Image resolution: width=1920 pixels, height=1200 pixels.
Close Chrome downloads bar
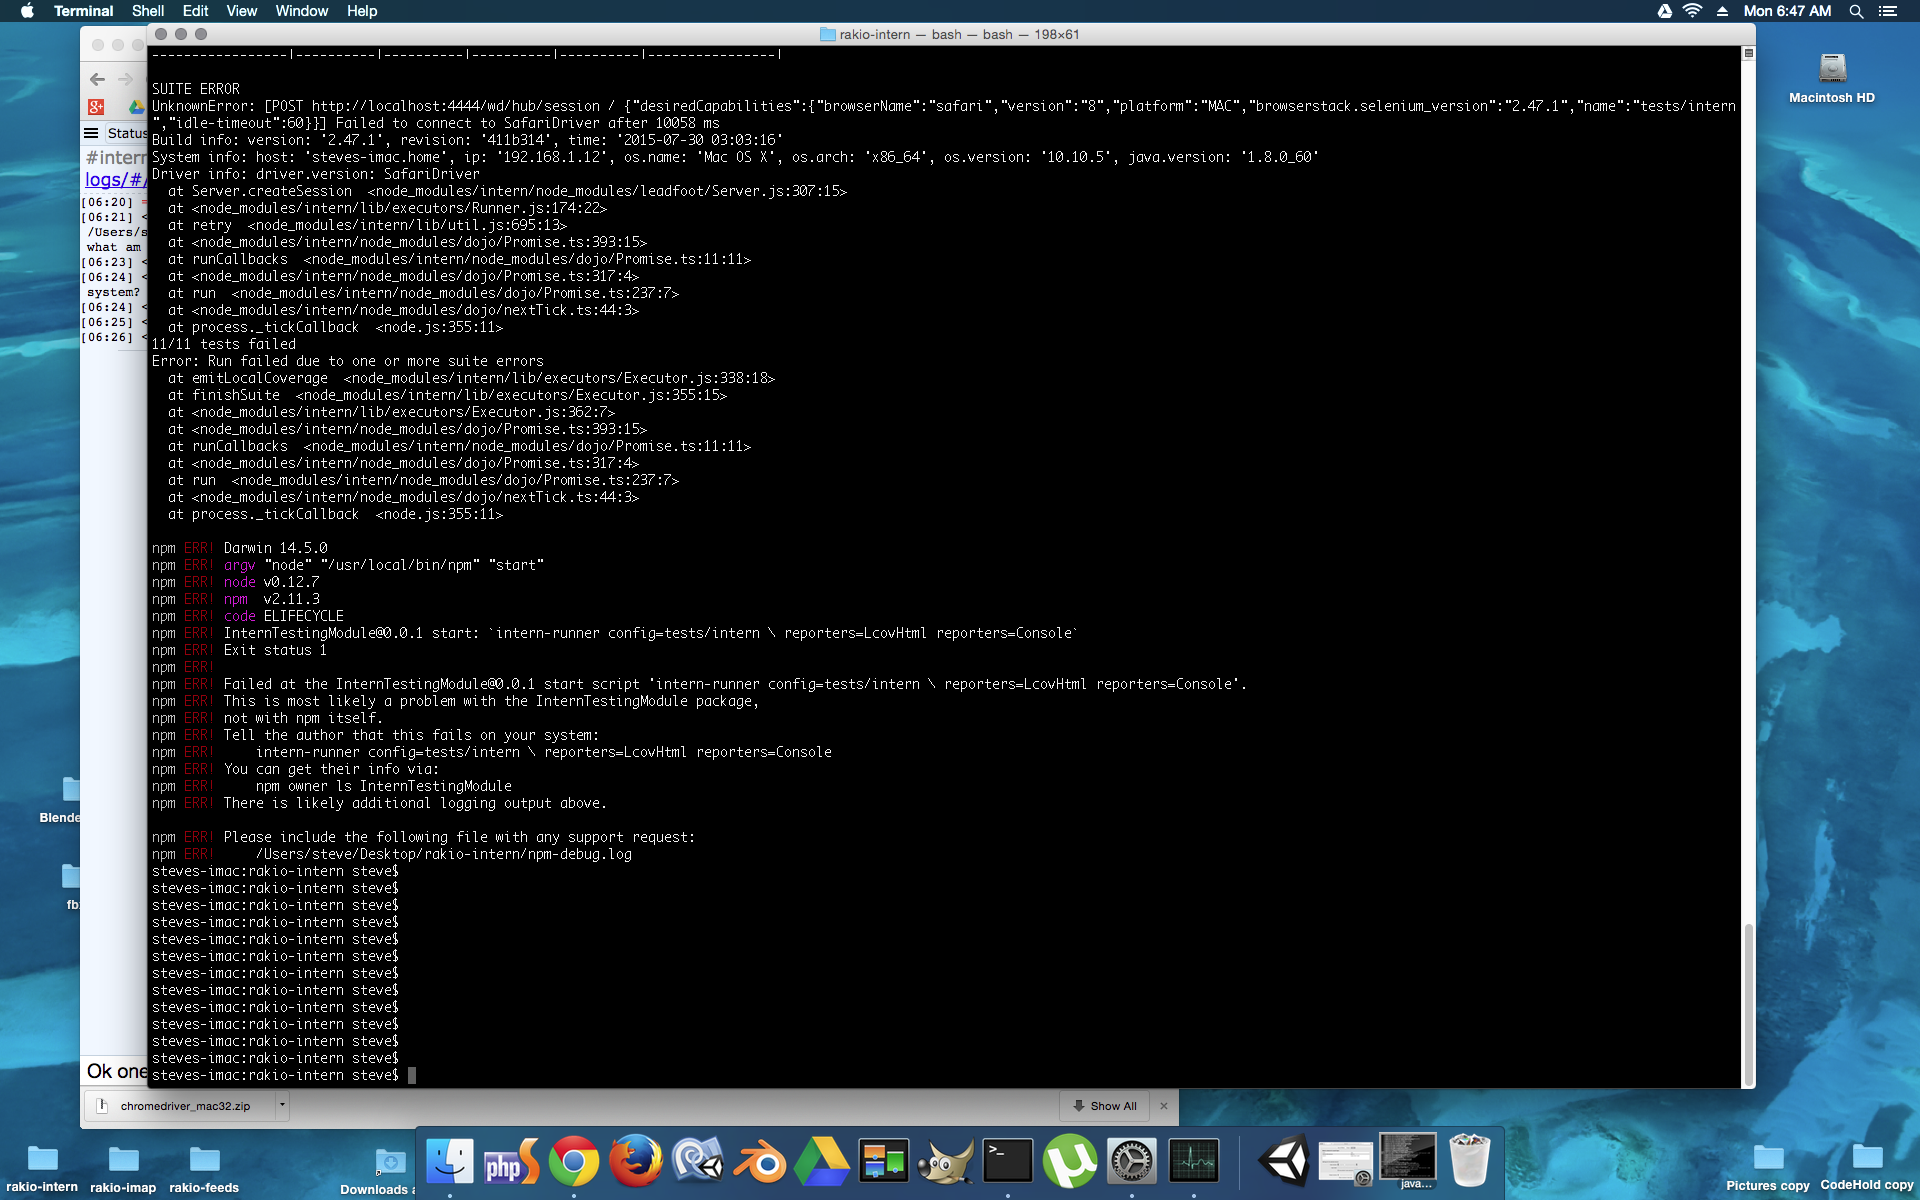click(1164, 1106)
